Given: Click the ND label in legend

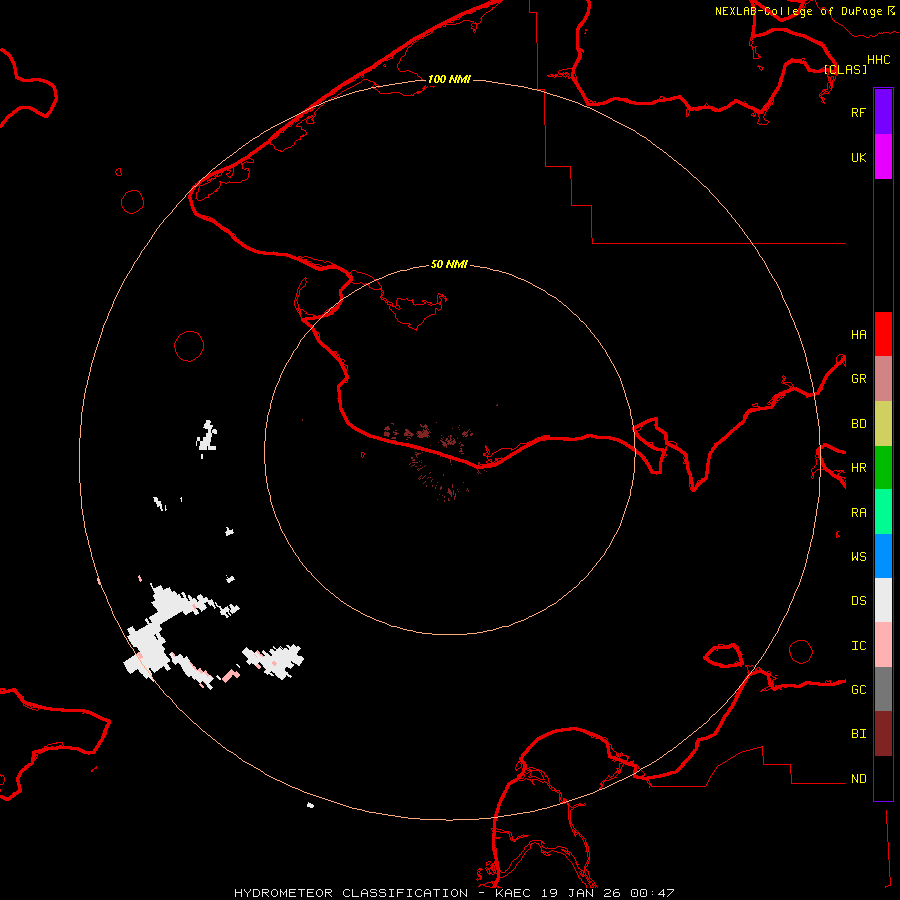Looking at the screenshot, I should click(x=858, y=778).
